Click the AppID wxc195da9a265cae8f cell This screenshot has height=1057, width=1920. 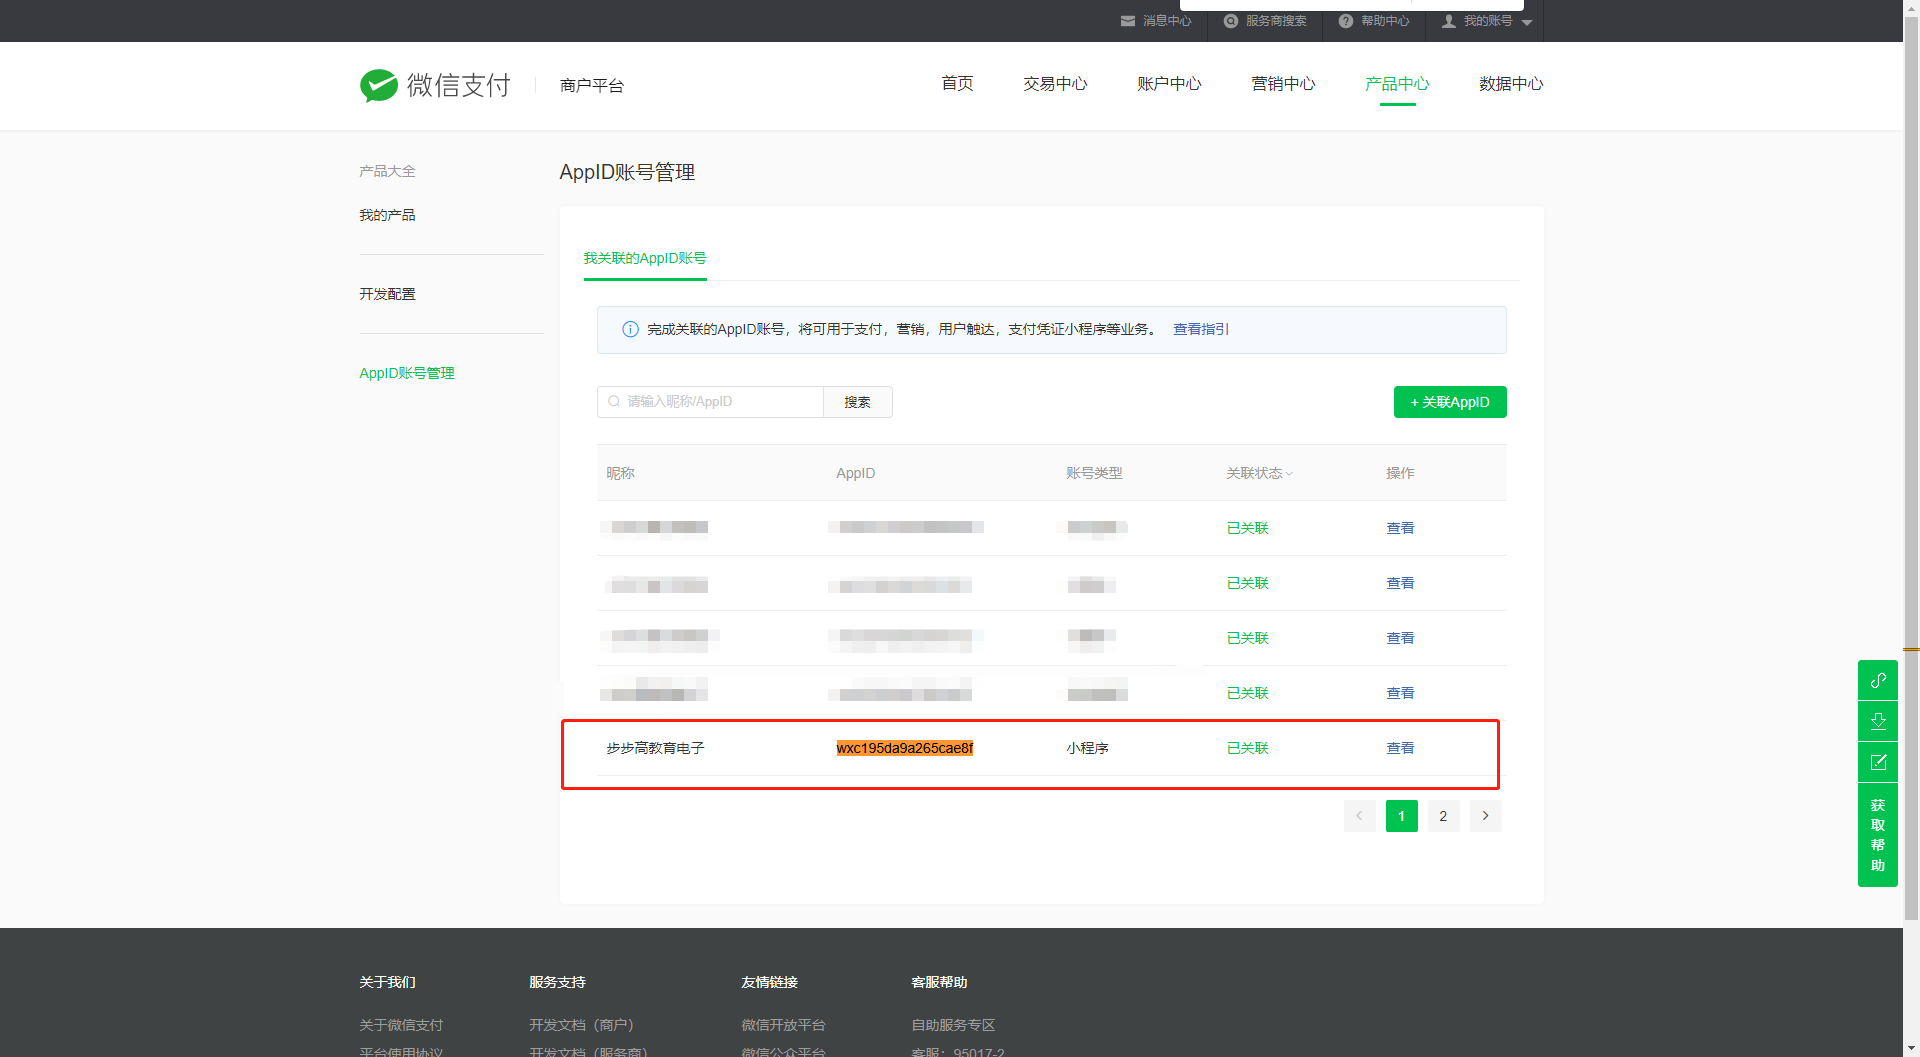(905, 748)
